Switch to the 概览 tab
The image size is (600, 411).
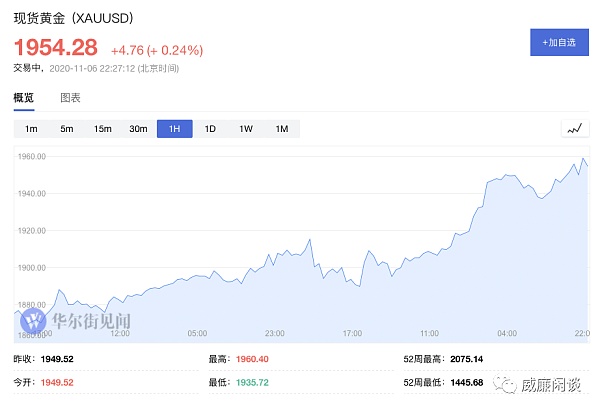pyautogui.click(x=23, y=98)
